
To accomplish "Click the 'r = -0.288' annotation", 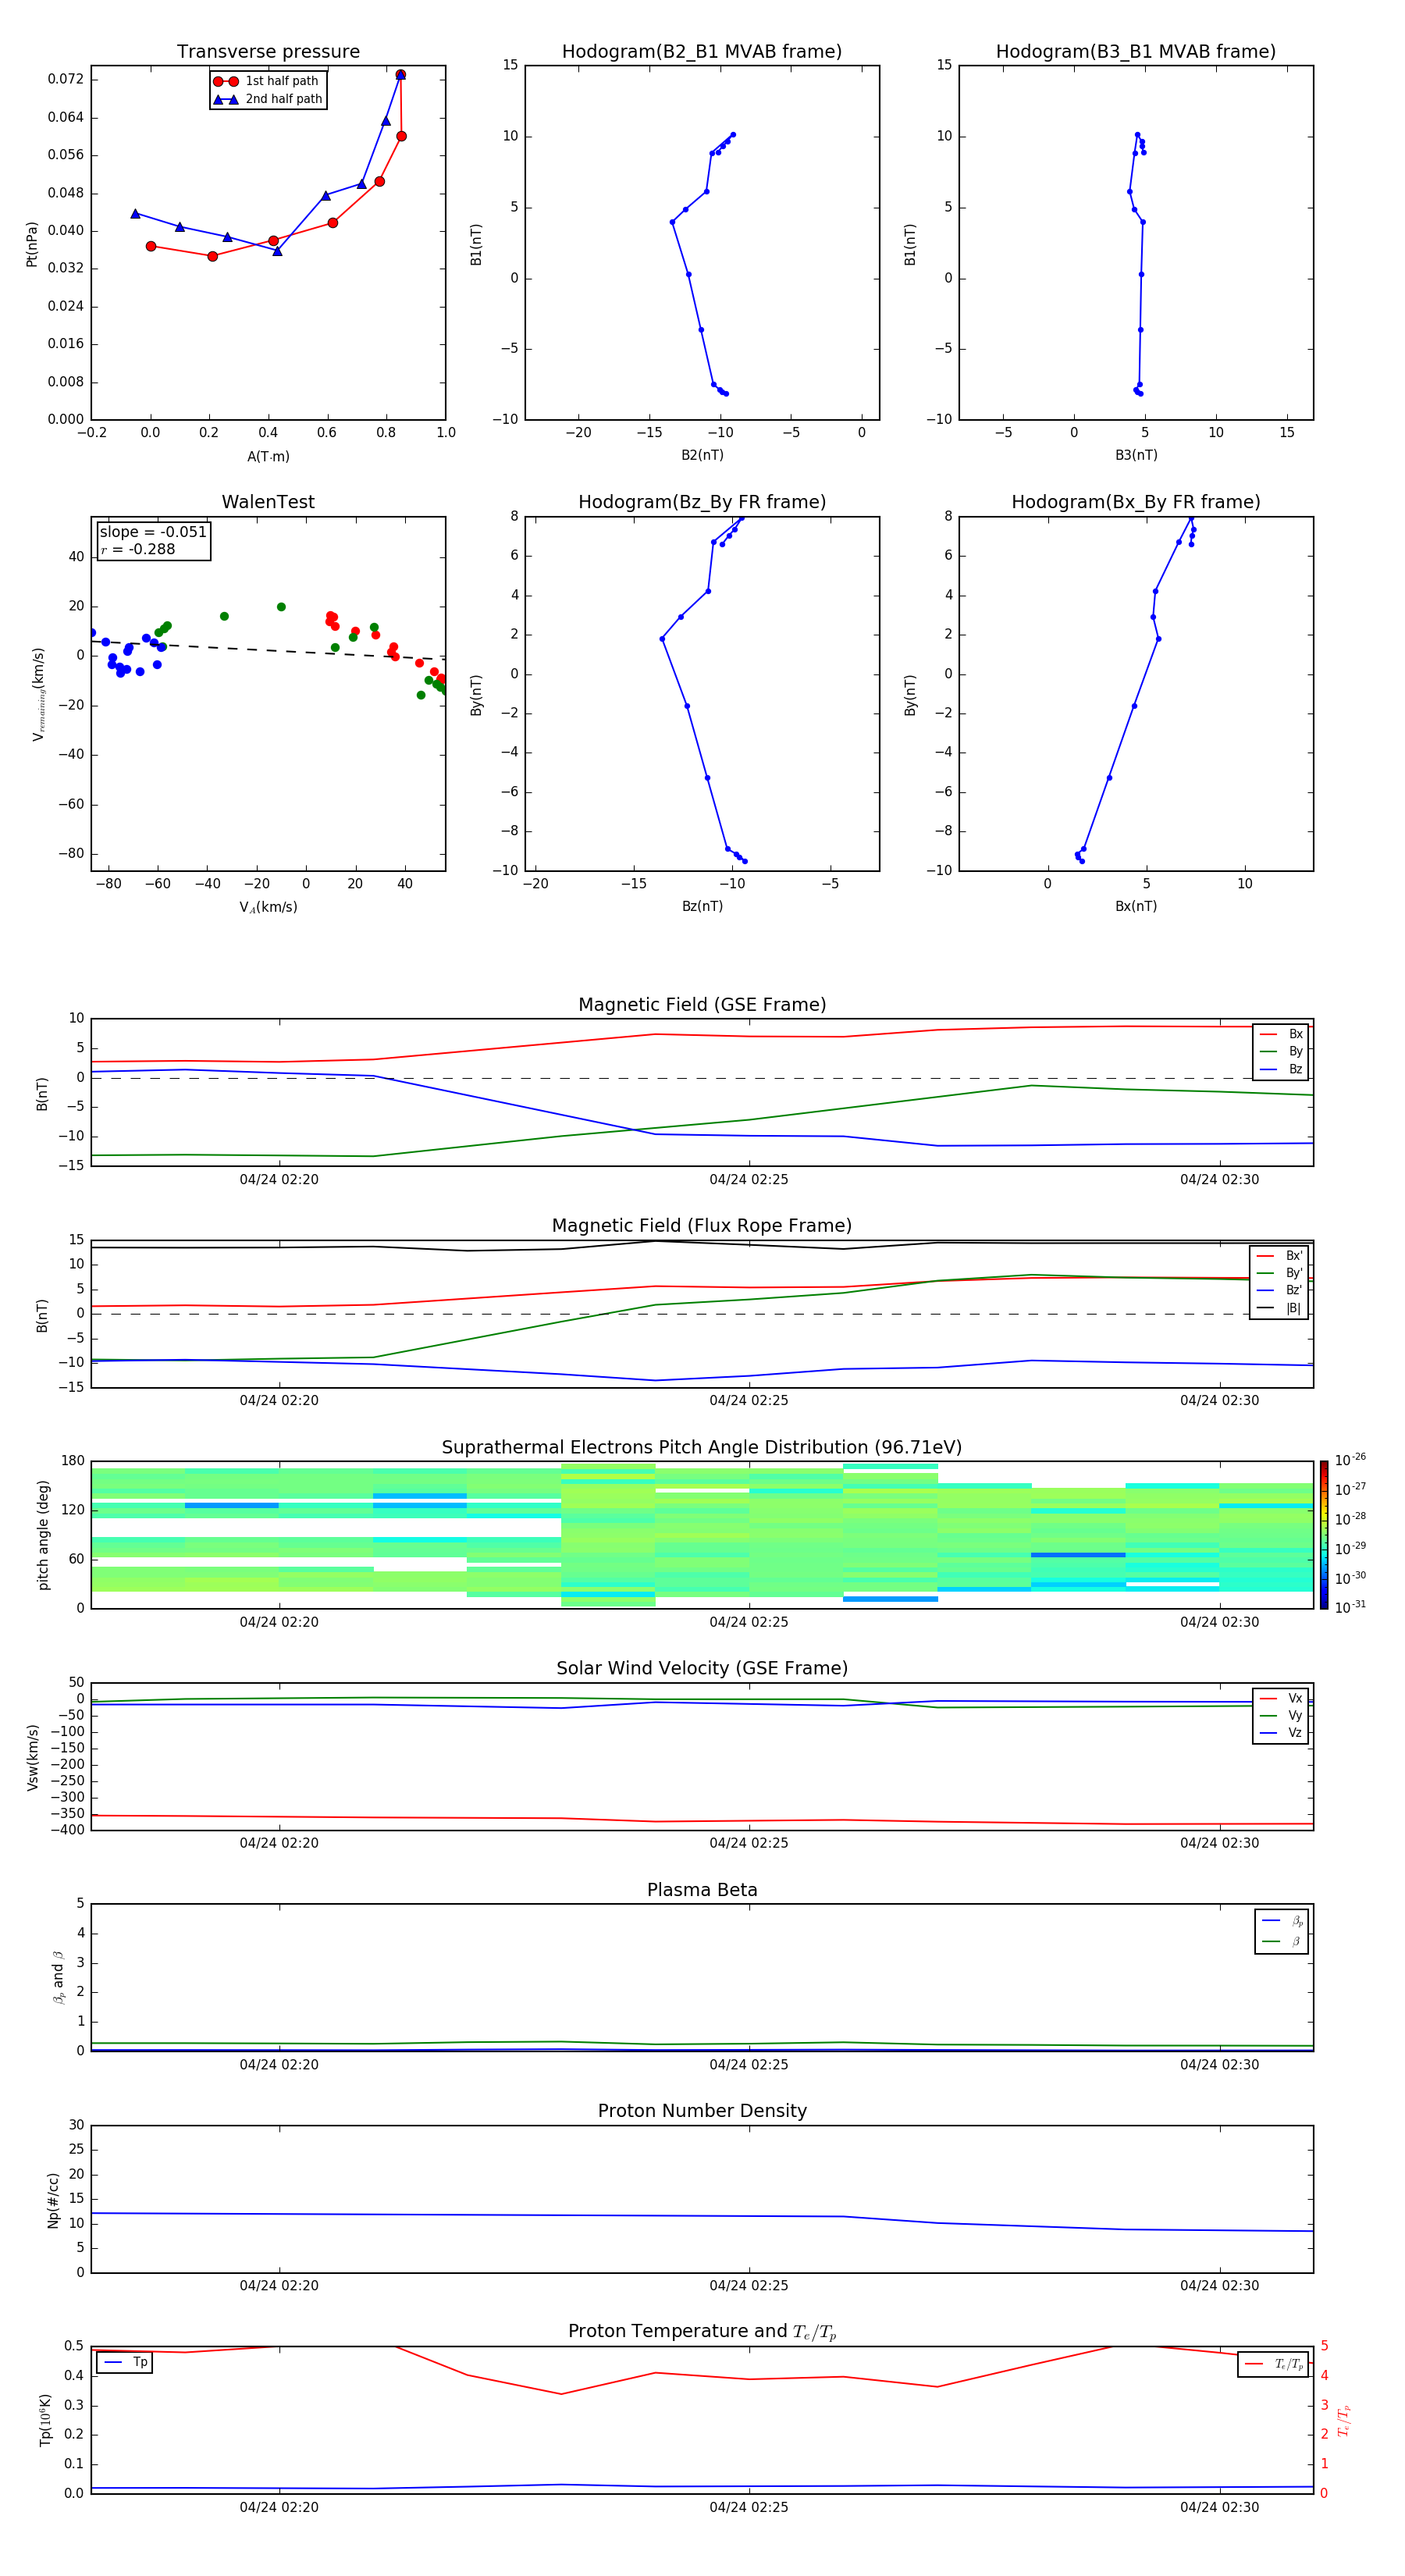I will pyautogui.click(x=138, y=549).
